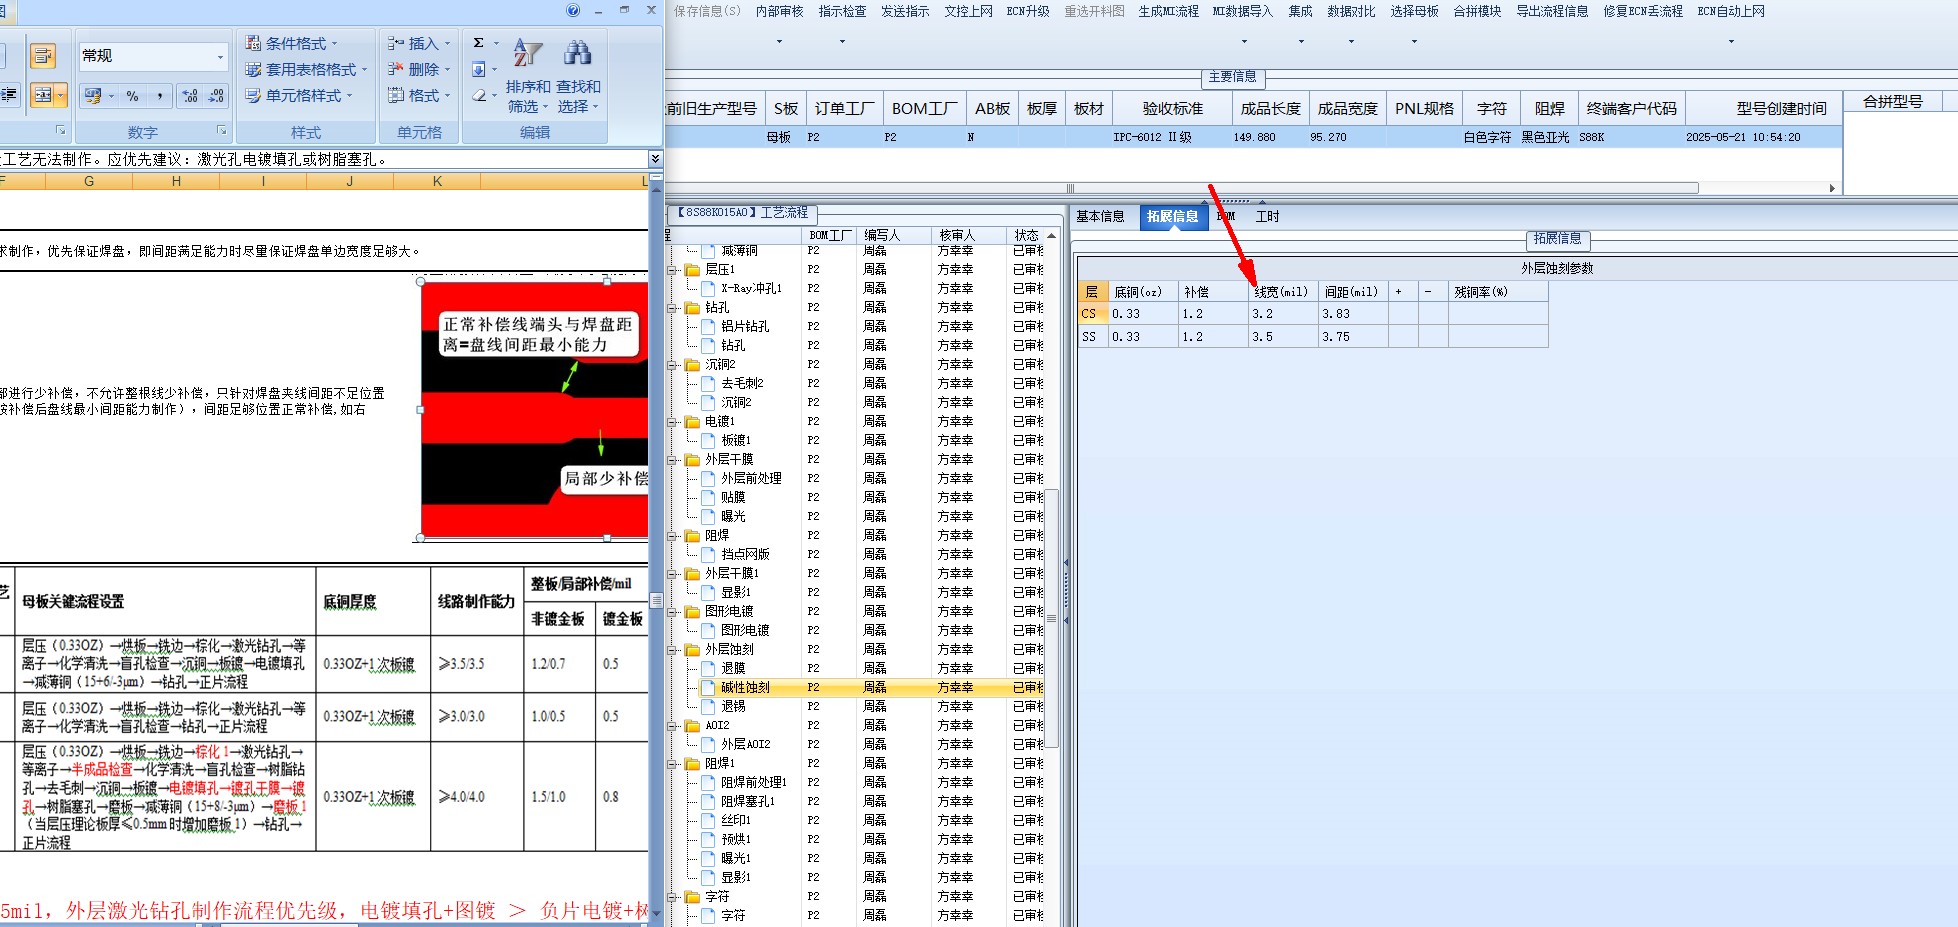Click 发送指示 in the top menu
This screenshot has height=927, width=1958.
905,11
